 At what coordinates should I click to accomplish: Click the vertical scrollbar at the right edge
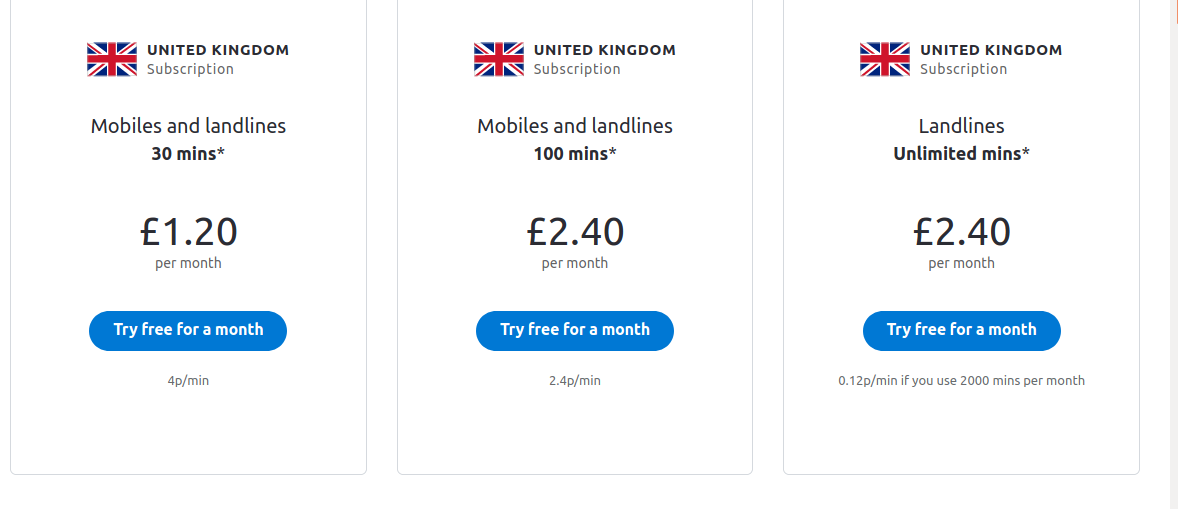point(1172,254)
